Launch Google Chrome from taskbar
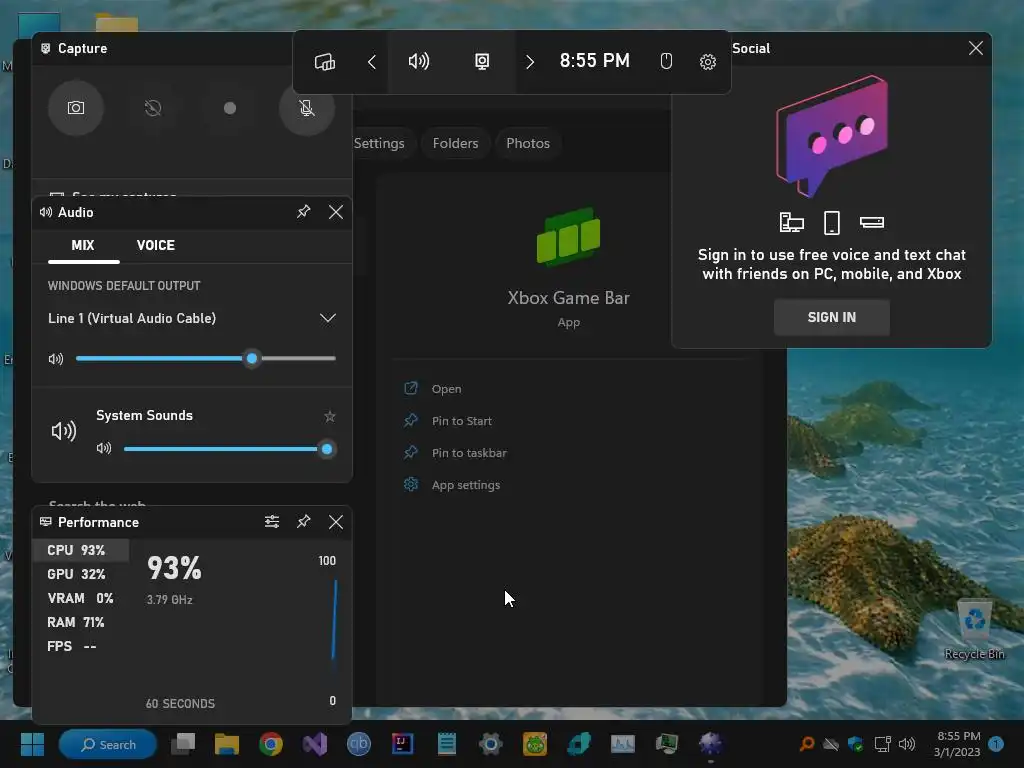 tap(270, 744)
